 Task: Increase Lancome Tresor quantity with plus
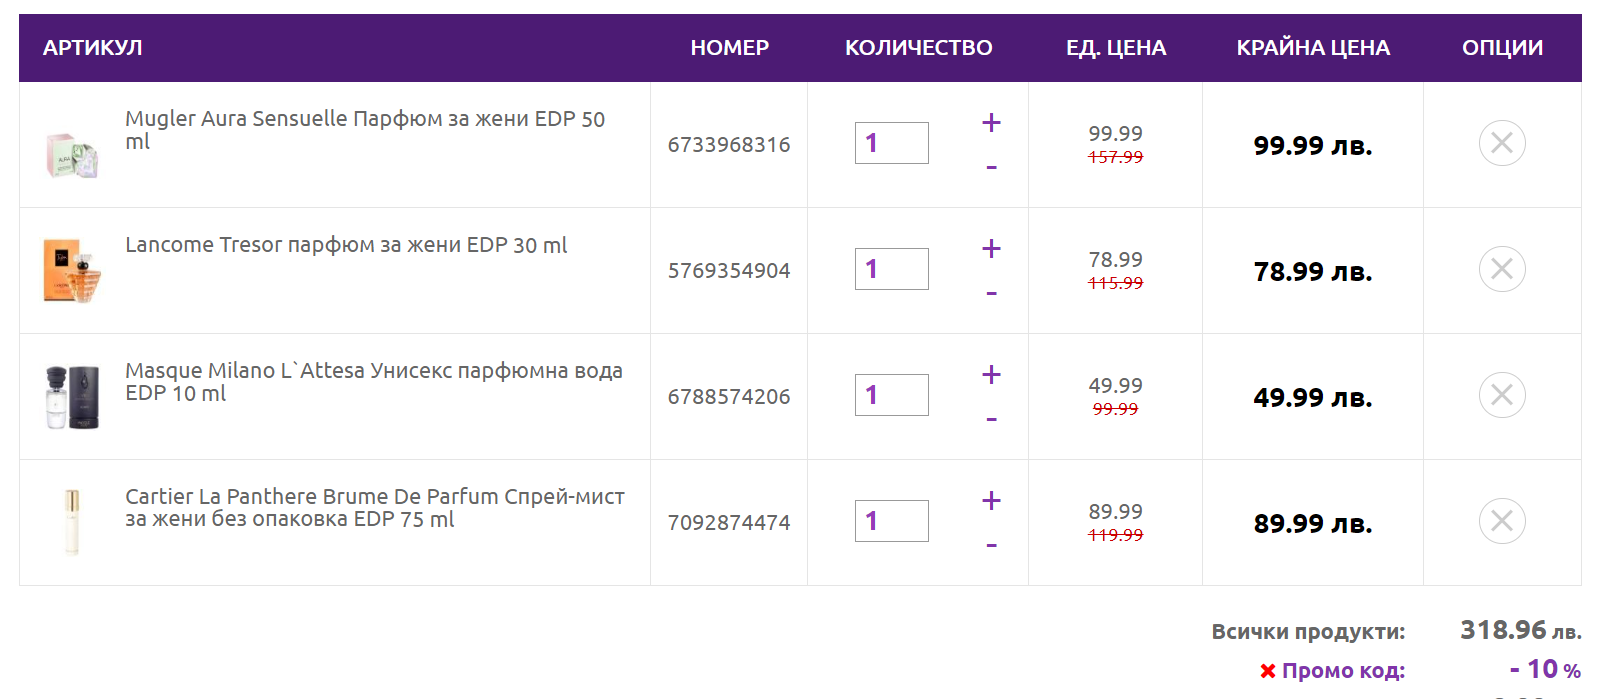coord(991,249)
